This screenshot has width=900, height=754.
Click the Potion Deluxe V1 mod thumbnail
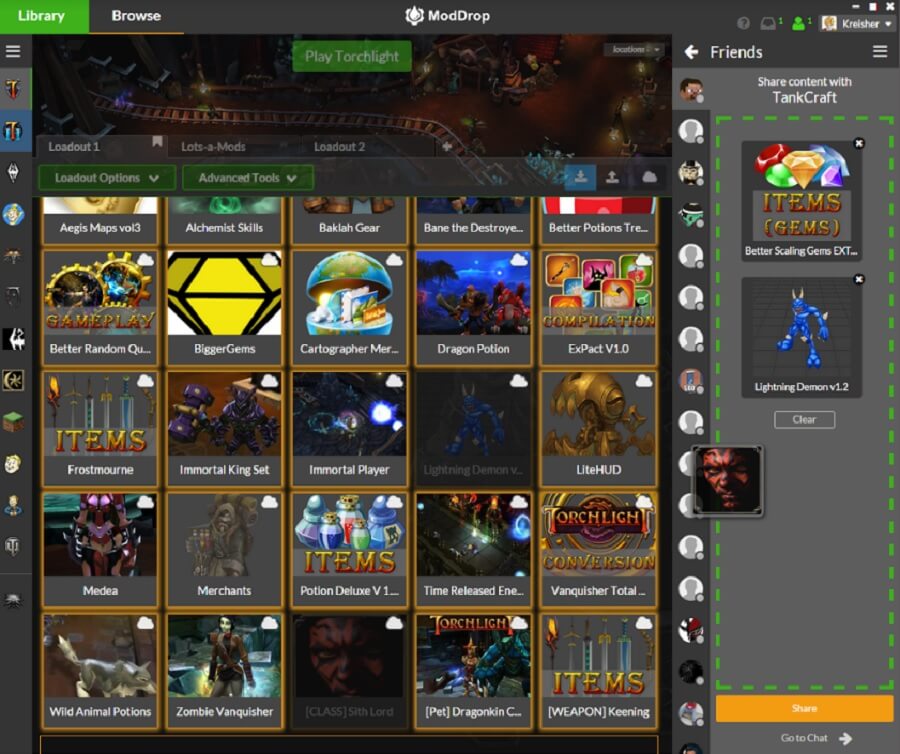click(349, 535)
